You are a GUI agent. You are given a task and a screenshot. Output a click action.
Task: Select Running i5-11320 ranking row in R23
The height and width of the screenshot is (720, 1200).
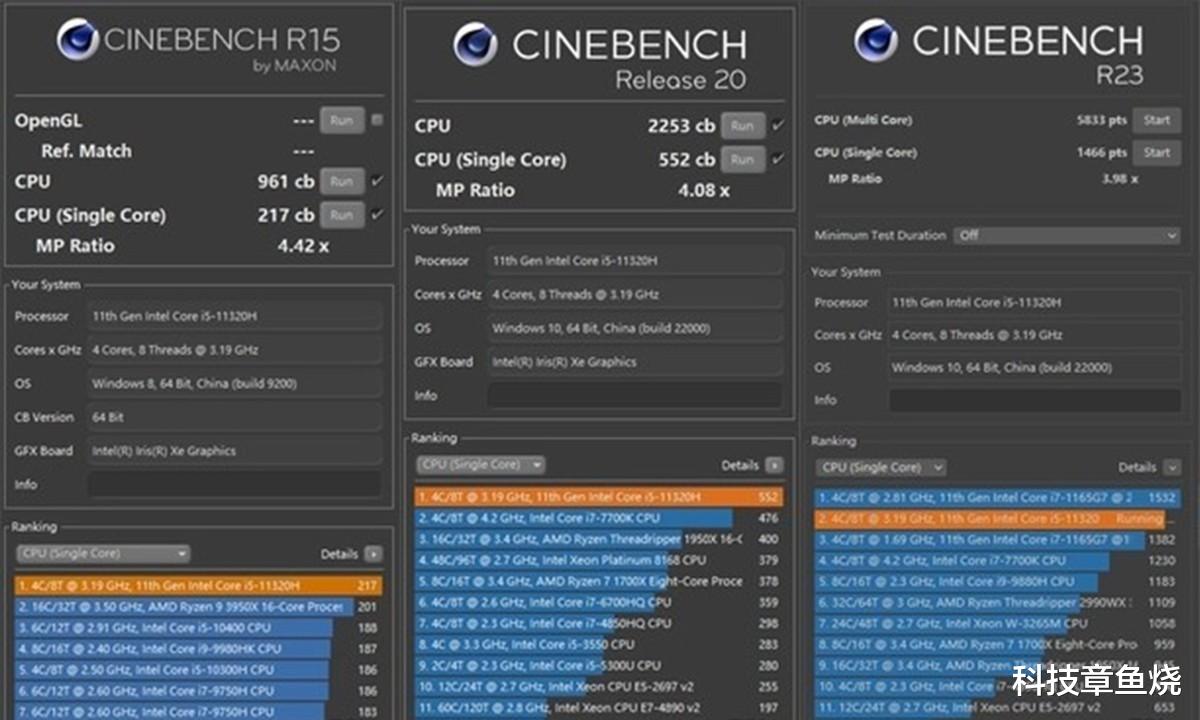tap(999, 519)
